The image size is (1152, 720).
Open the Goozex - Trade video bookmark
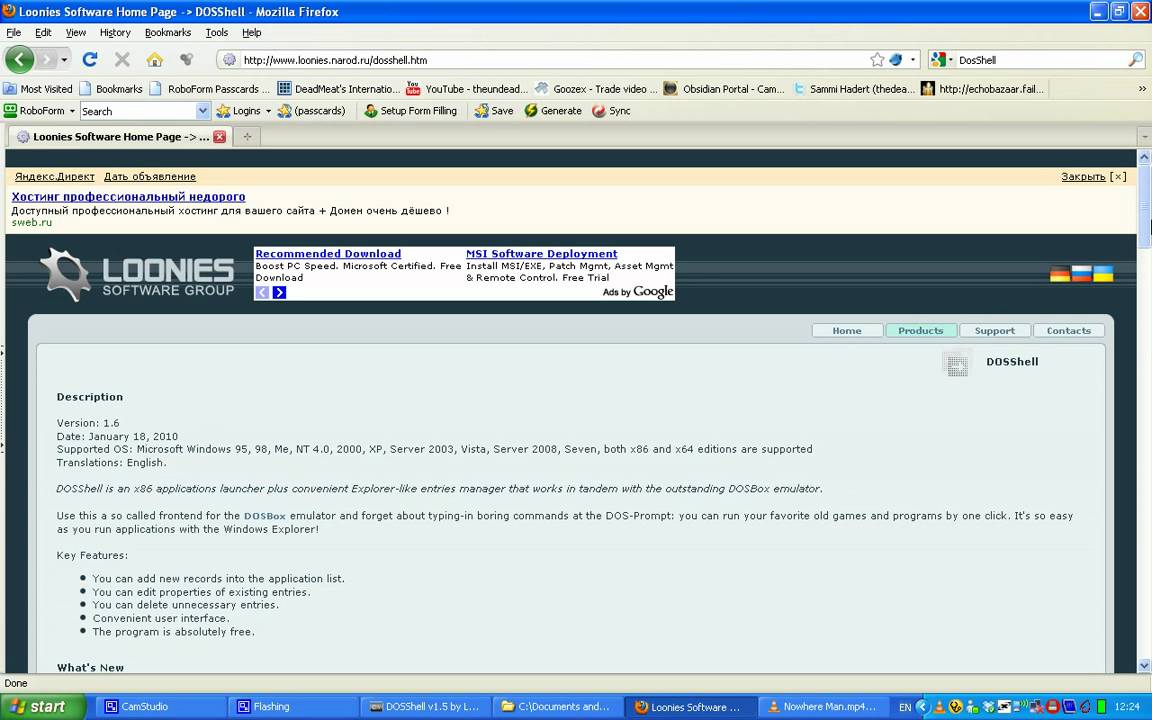pyautogui.click(x=596, y=89)
